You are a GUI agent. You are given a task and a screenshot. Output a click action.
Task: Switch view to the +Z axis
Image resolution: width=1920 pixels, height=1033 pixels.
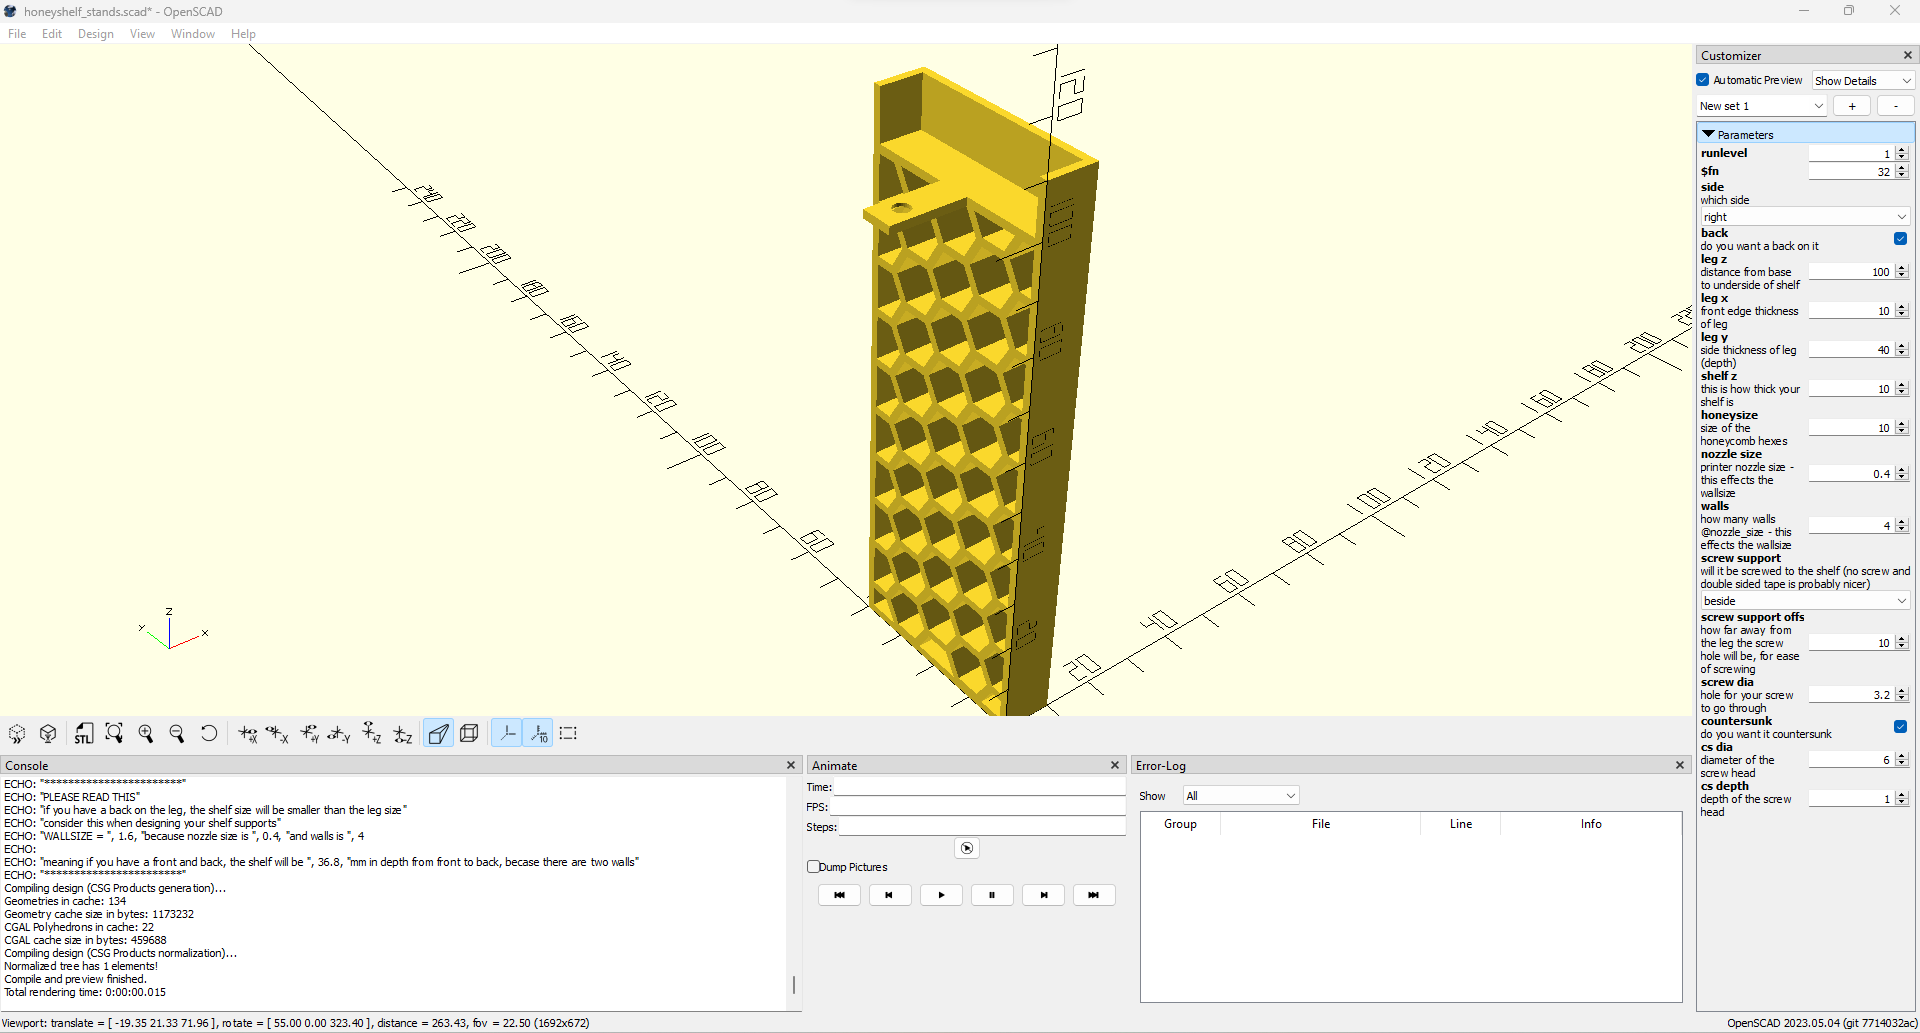(371, 733)
